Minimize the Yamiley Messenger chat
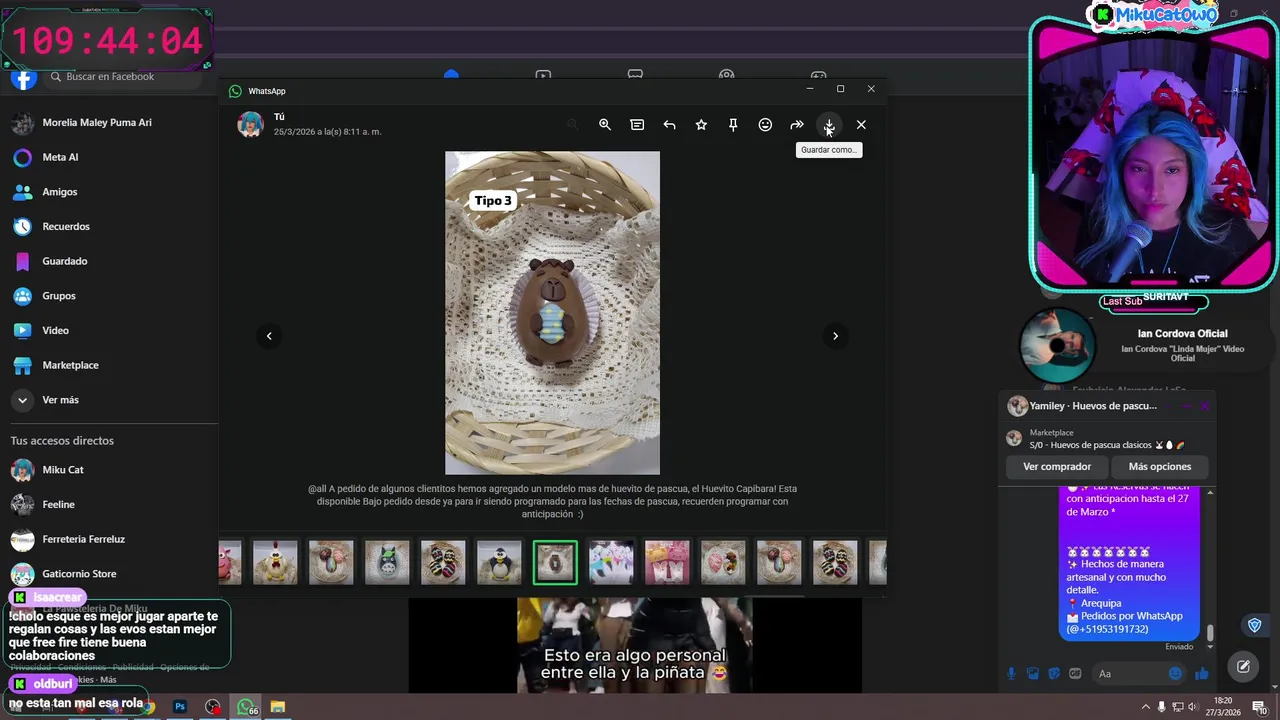Screen dimensions: 1280x720 [1186, 406]
